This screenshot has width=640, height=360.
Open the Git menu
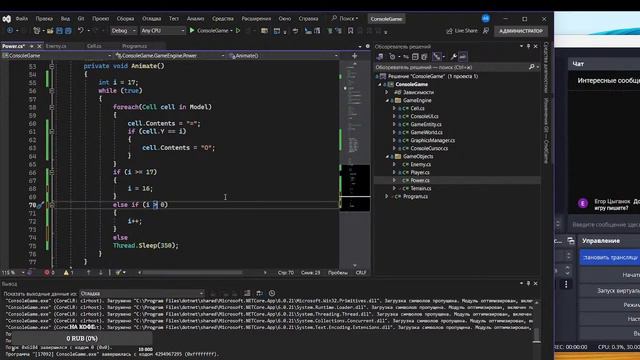[81, 19]
